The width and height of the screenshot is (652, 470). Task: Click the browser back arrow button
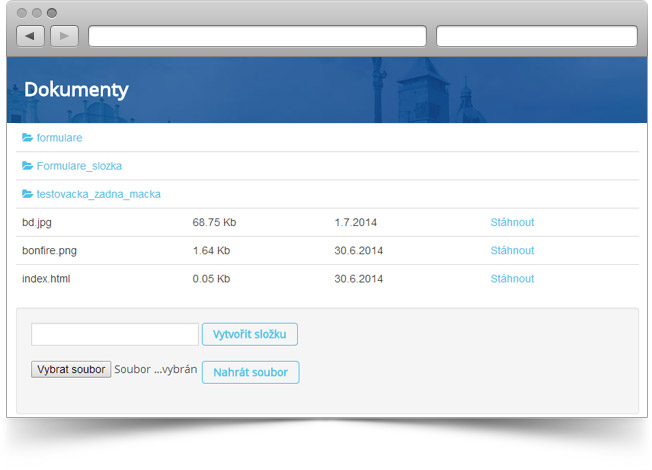[x=31, y=36]
